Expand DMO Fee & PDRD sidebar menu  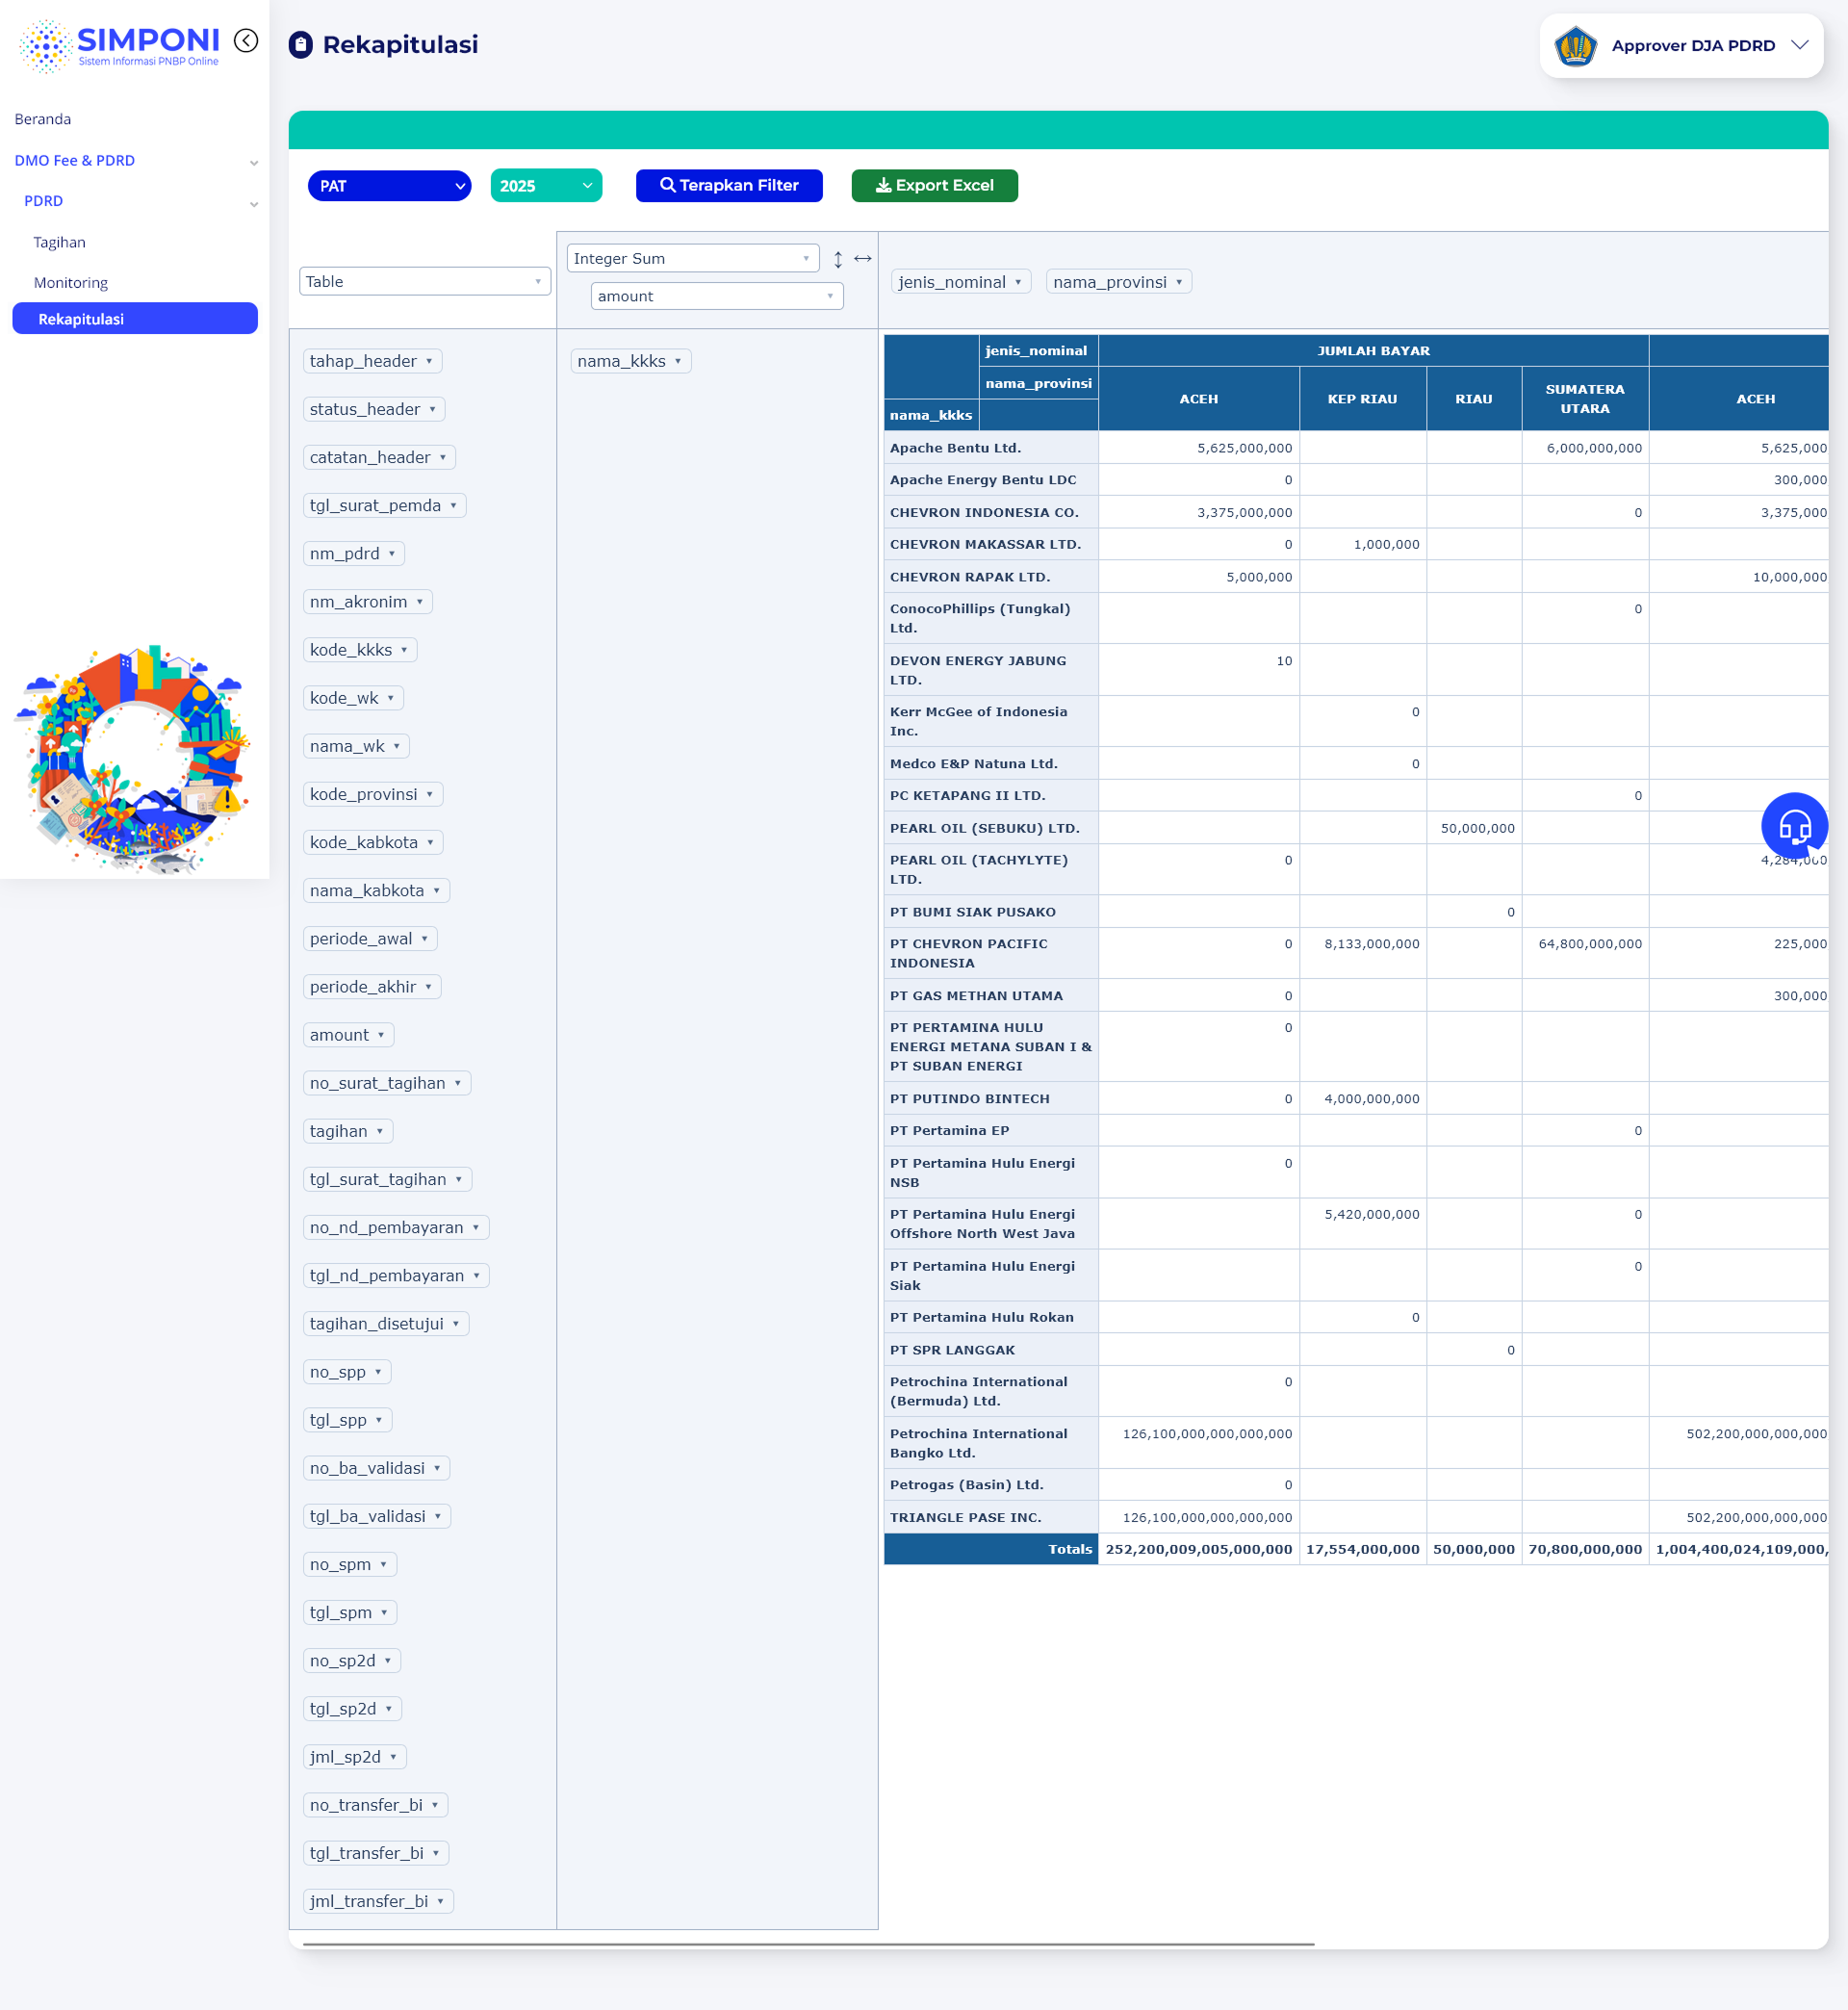pyautogui.click(x=135, y=160)
